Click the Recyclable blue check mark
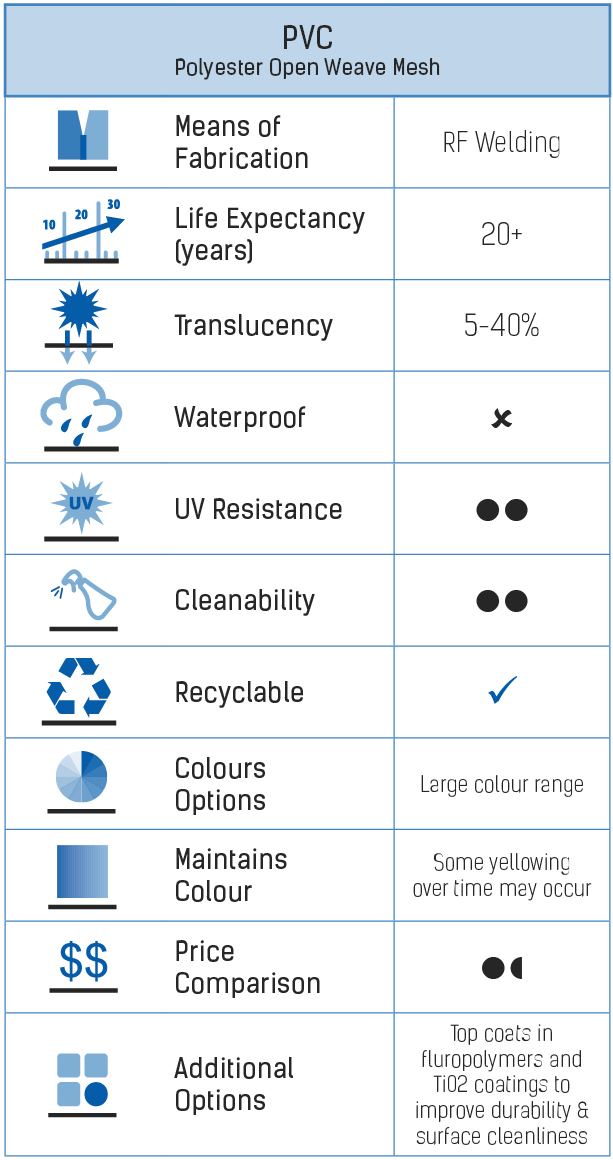 pyautogui.click(x=503, y=690)
